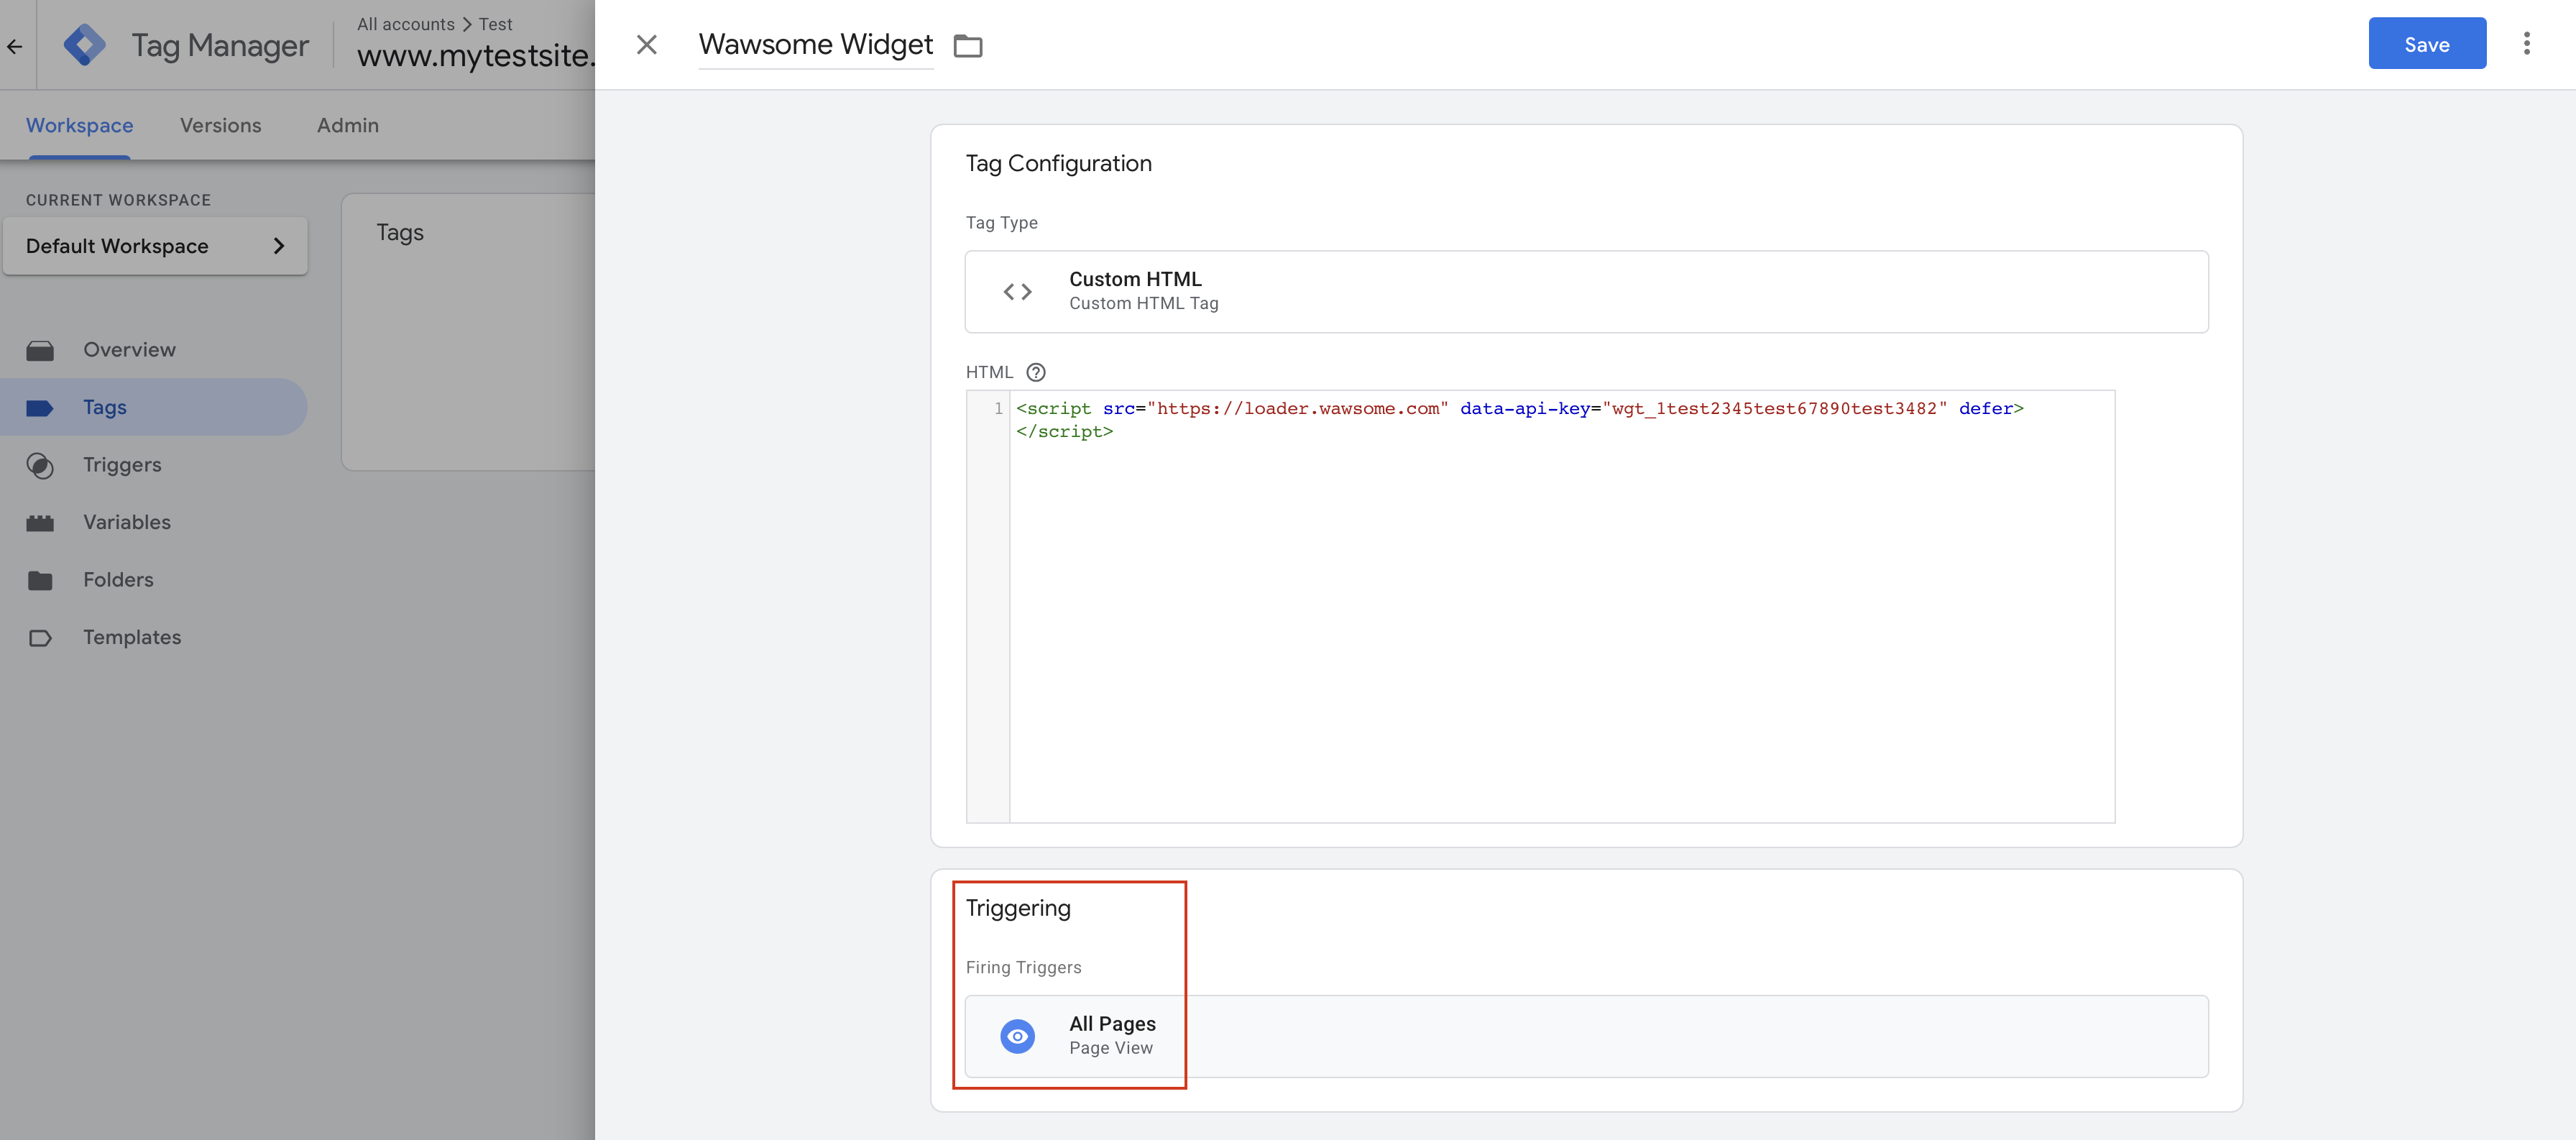This screenshot has width=2576, height=1140.
Task: Open Variables in the sidebar
Action: 126,522
